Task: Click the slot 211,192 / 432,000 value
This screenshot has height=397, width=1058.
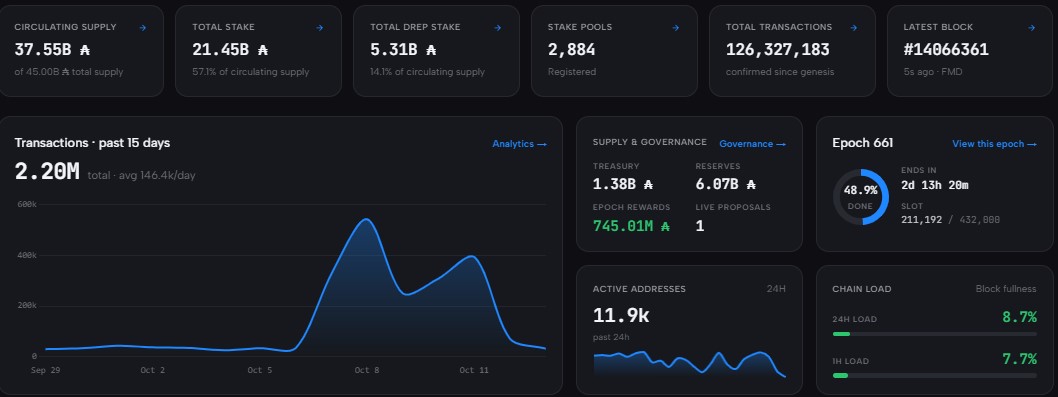Action: coord(950,220)
